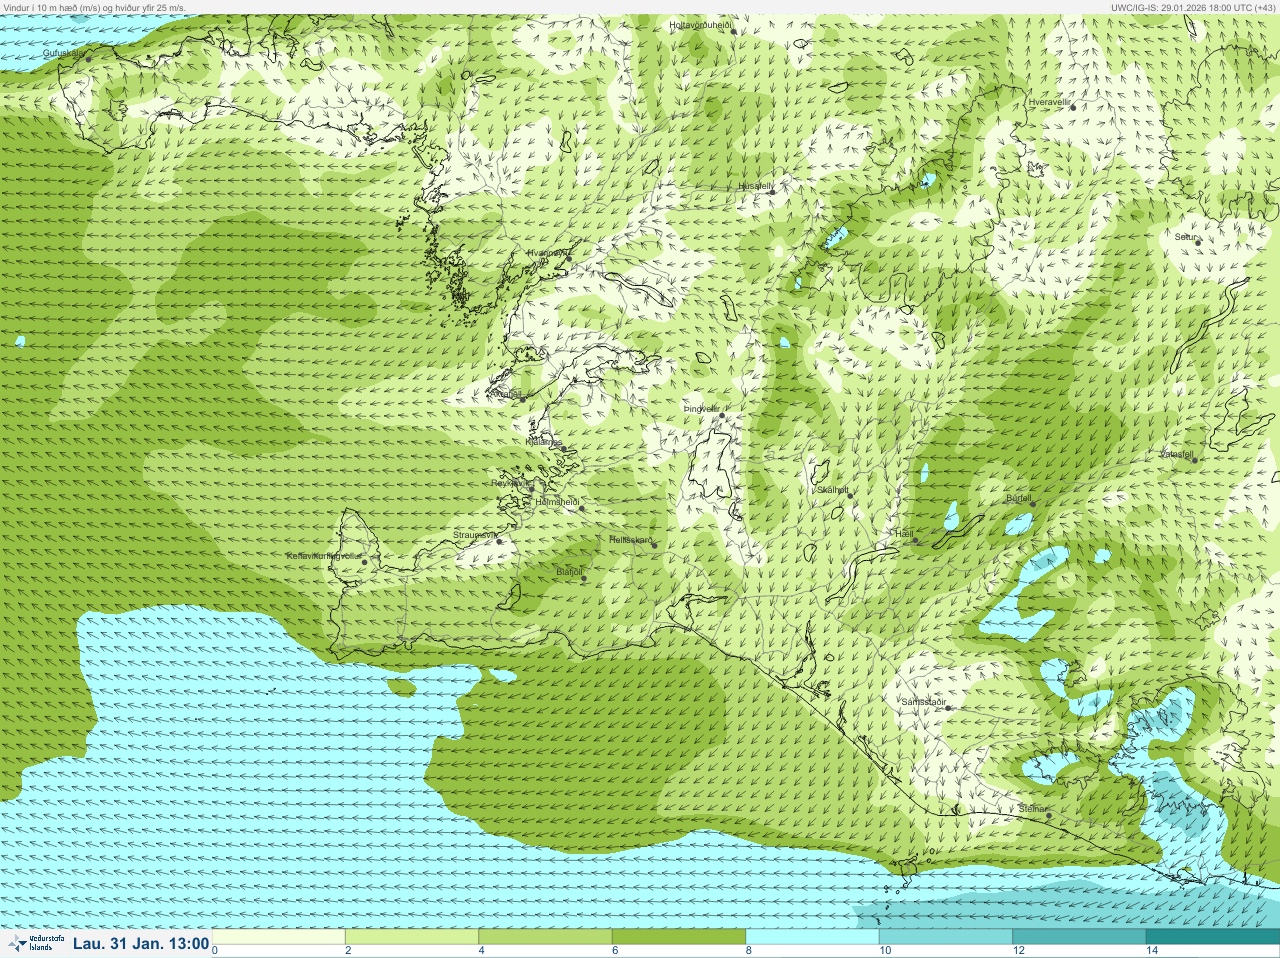1280x958 pixels.
Task: Click the 8–10 m/s light cyan legend swatch
Action: point(812,937)
